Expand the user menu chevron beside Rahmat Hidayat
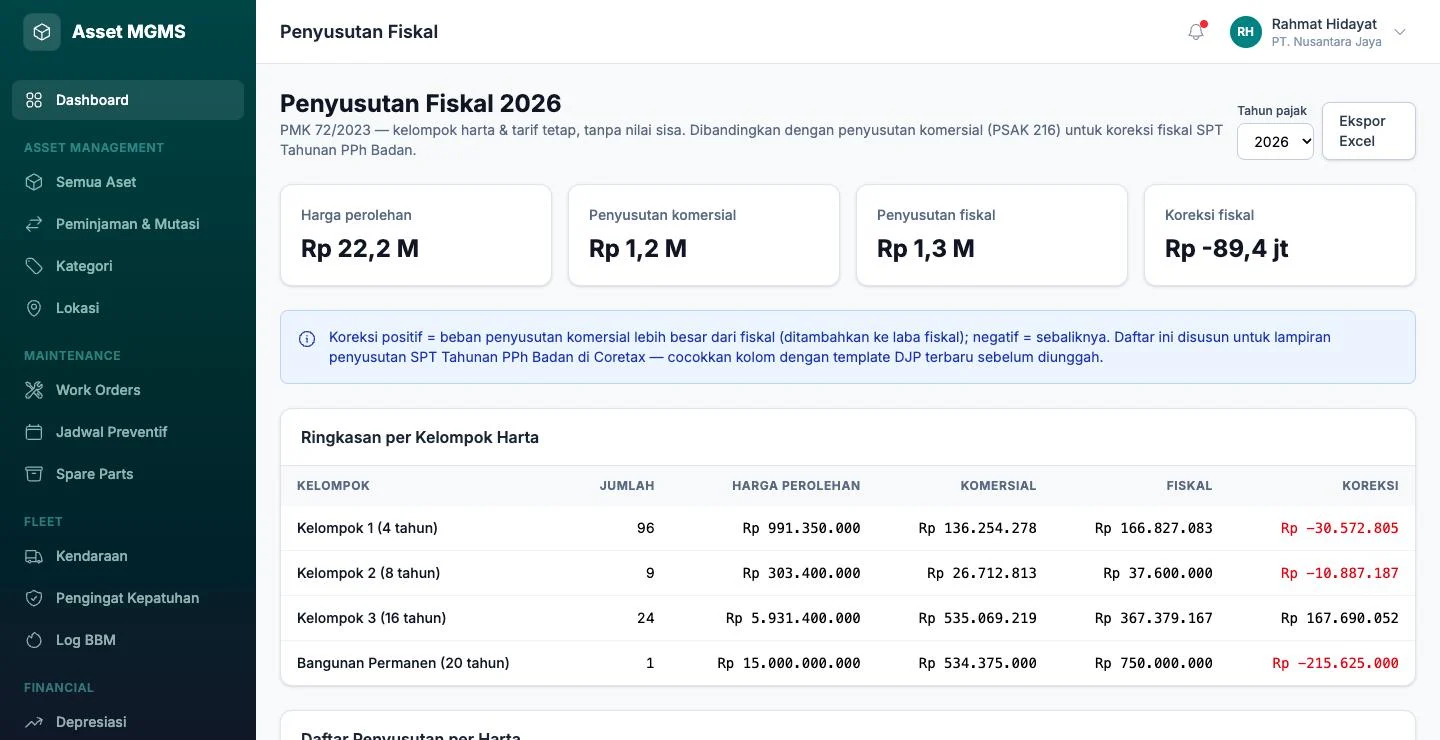The height and width of the screenshot is (740, 1440). pyautogui.click(x=1400, y=32)
